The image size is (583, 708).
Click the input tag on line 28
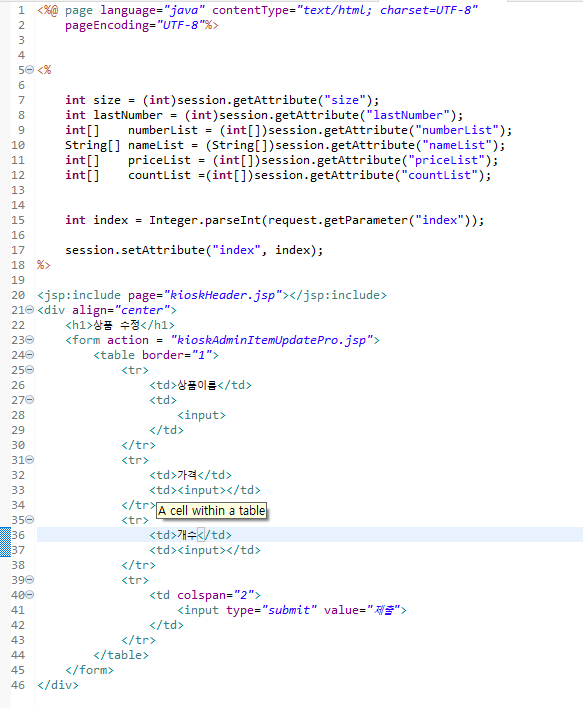click(x=201, y=415)
